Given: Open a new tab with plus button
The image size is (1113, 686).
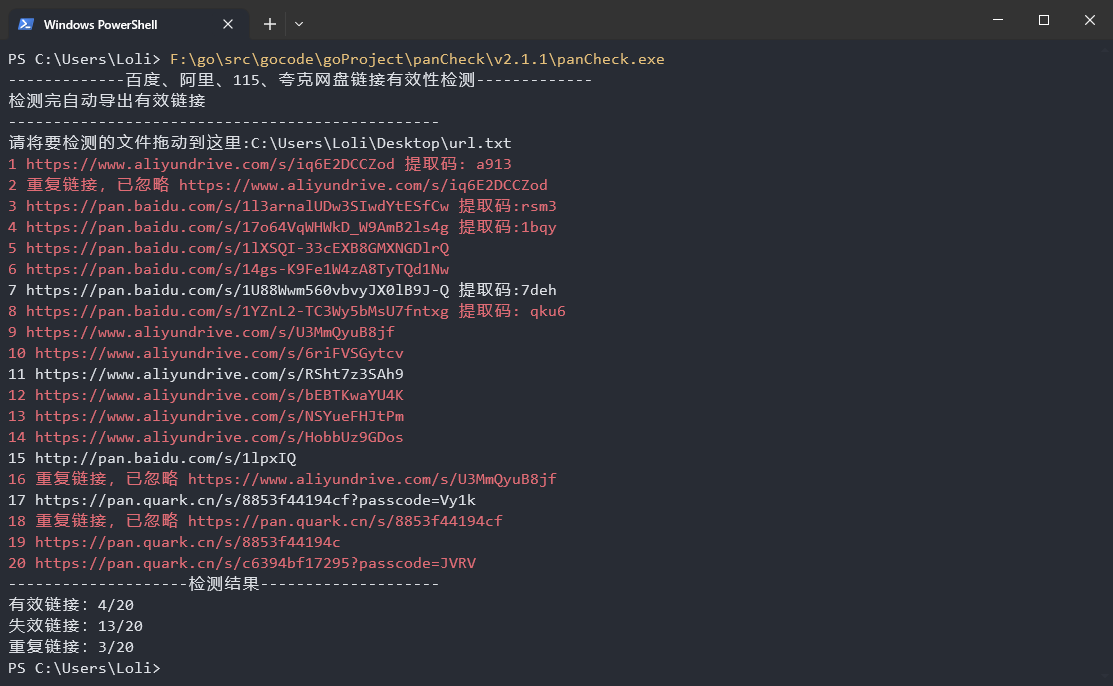Looking at the screenshot, I should point(270,24).
